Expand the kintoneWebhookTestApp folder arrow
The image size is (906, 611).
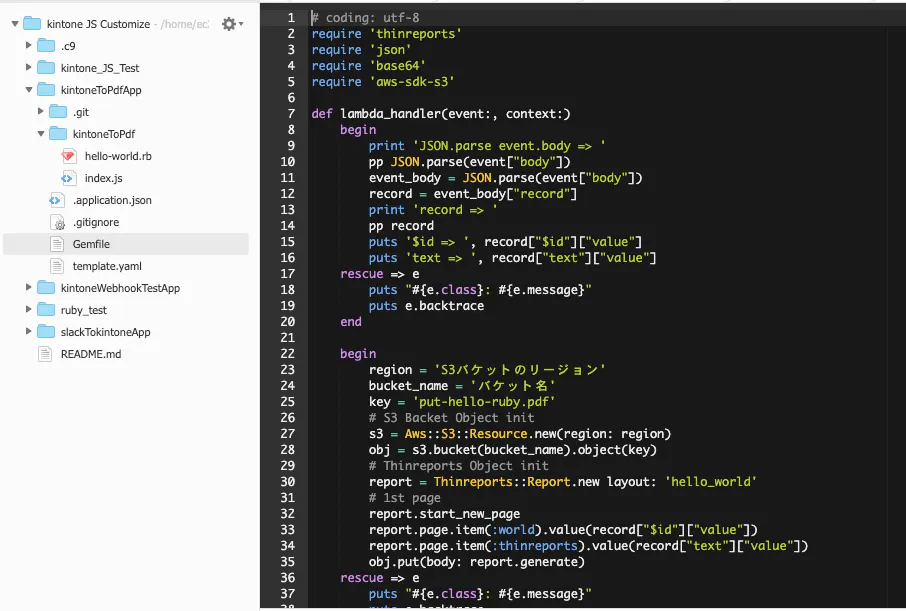click(28, 287)
